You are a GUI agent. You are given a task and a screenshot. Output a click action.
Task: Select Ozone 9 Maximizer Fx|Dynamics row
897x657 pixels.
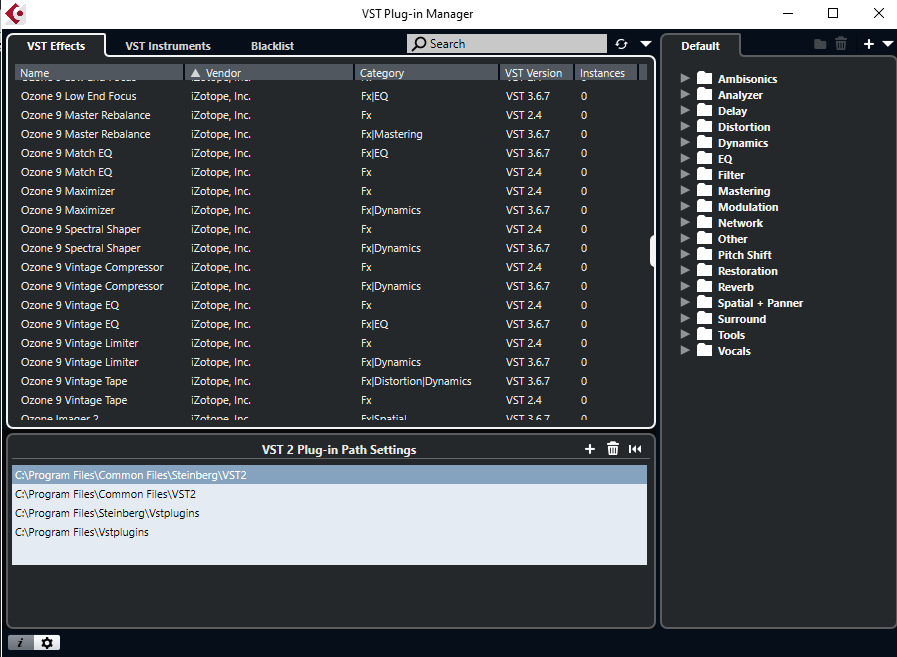point(330,210)
